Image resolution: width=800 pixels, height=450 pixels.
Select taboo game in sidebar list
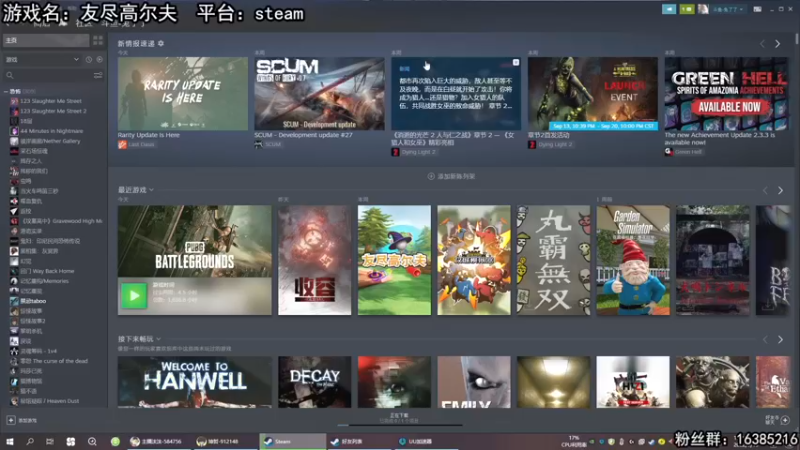coord(33,301)
